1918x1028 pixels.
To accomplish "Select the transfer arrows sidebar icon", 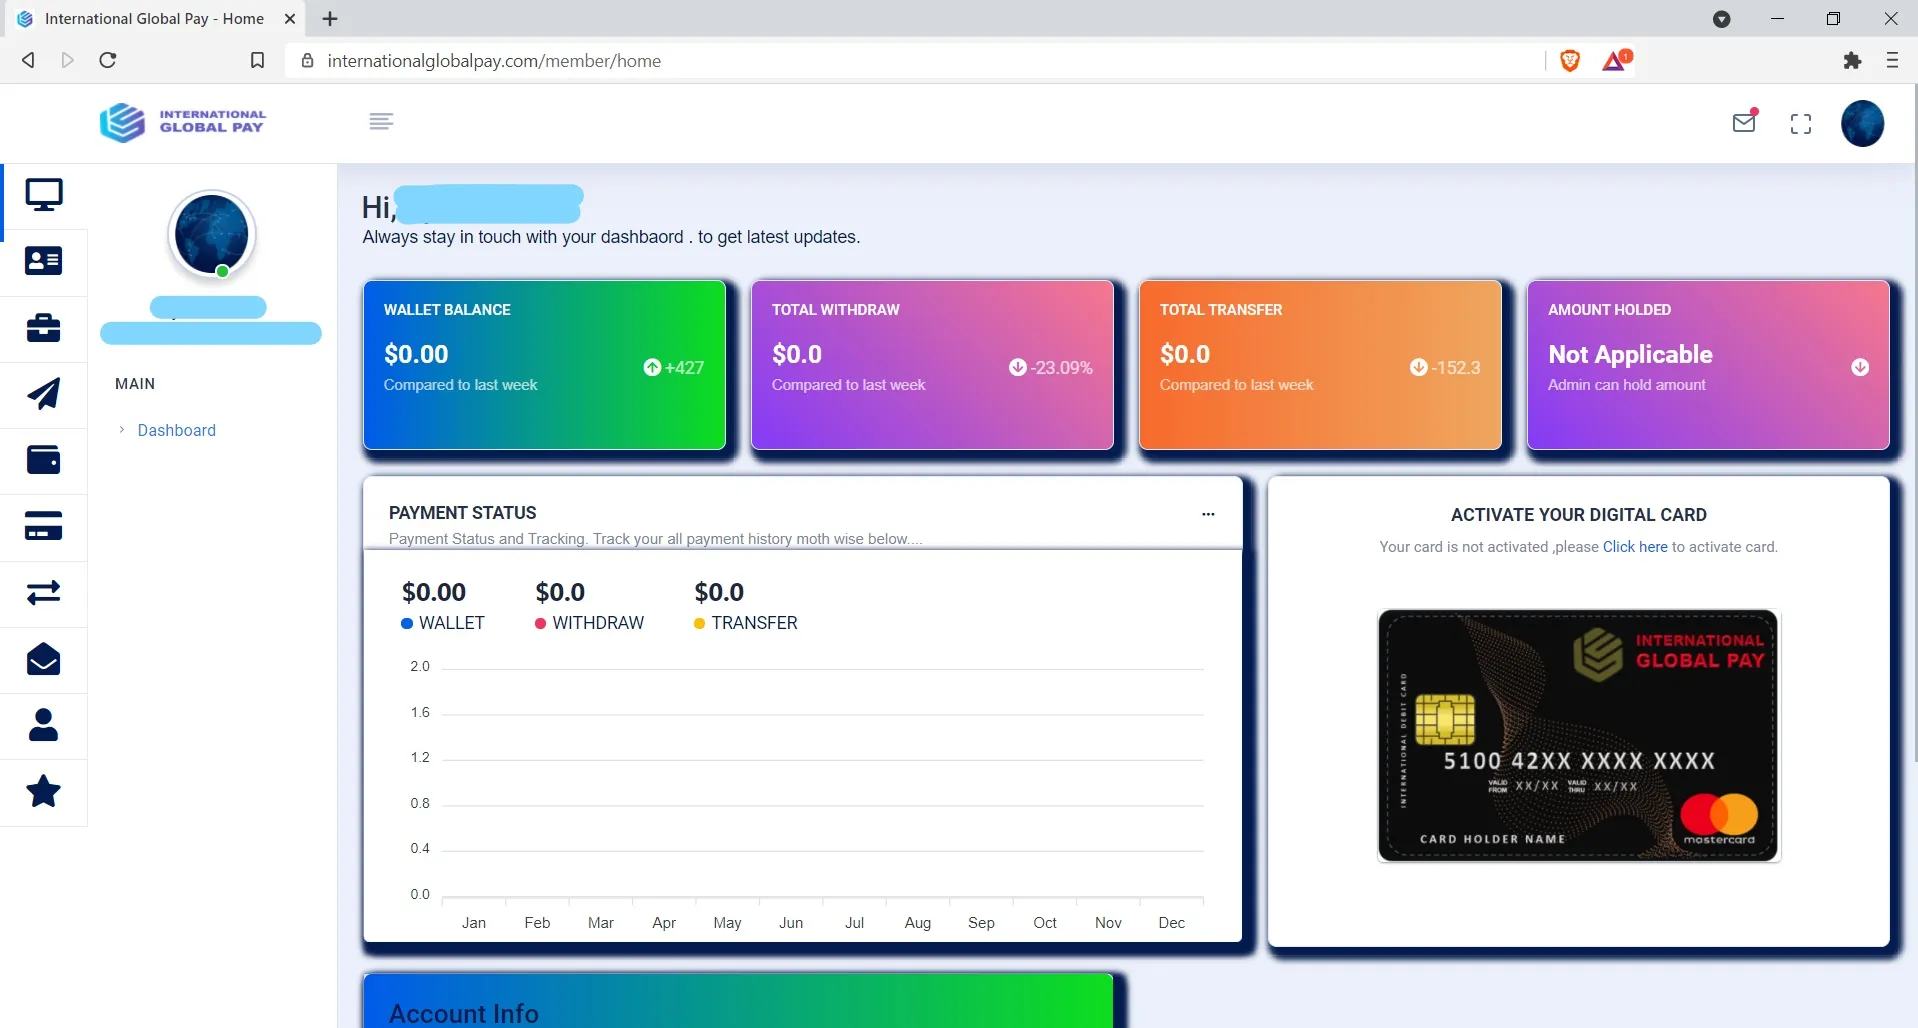I will (44, 593).
